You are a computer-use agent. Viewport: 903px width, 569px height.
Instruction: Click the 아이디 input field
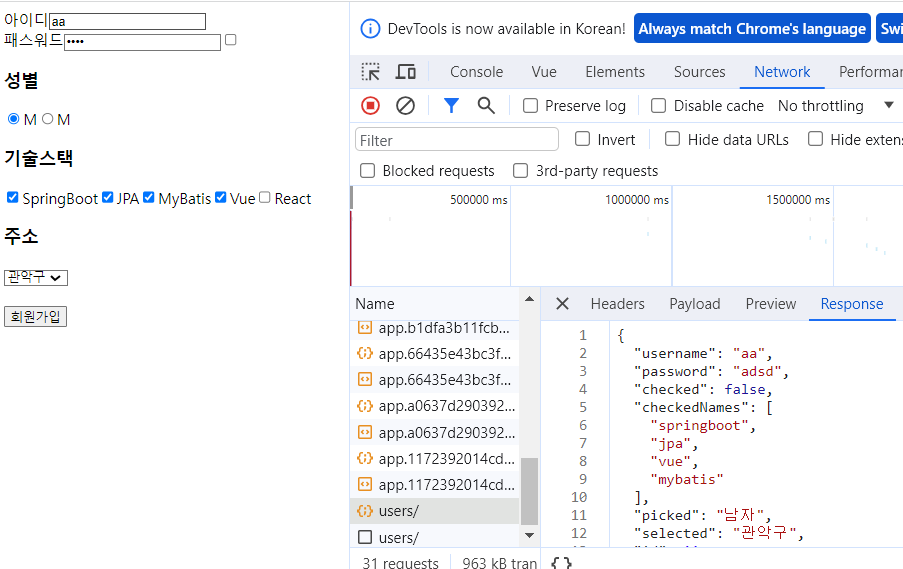point(127,21)
